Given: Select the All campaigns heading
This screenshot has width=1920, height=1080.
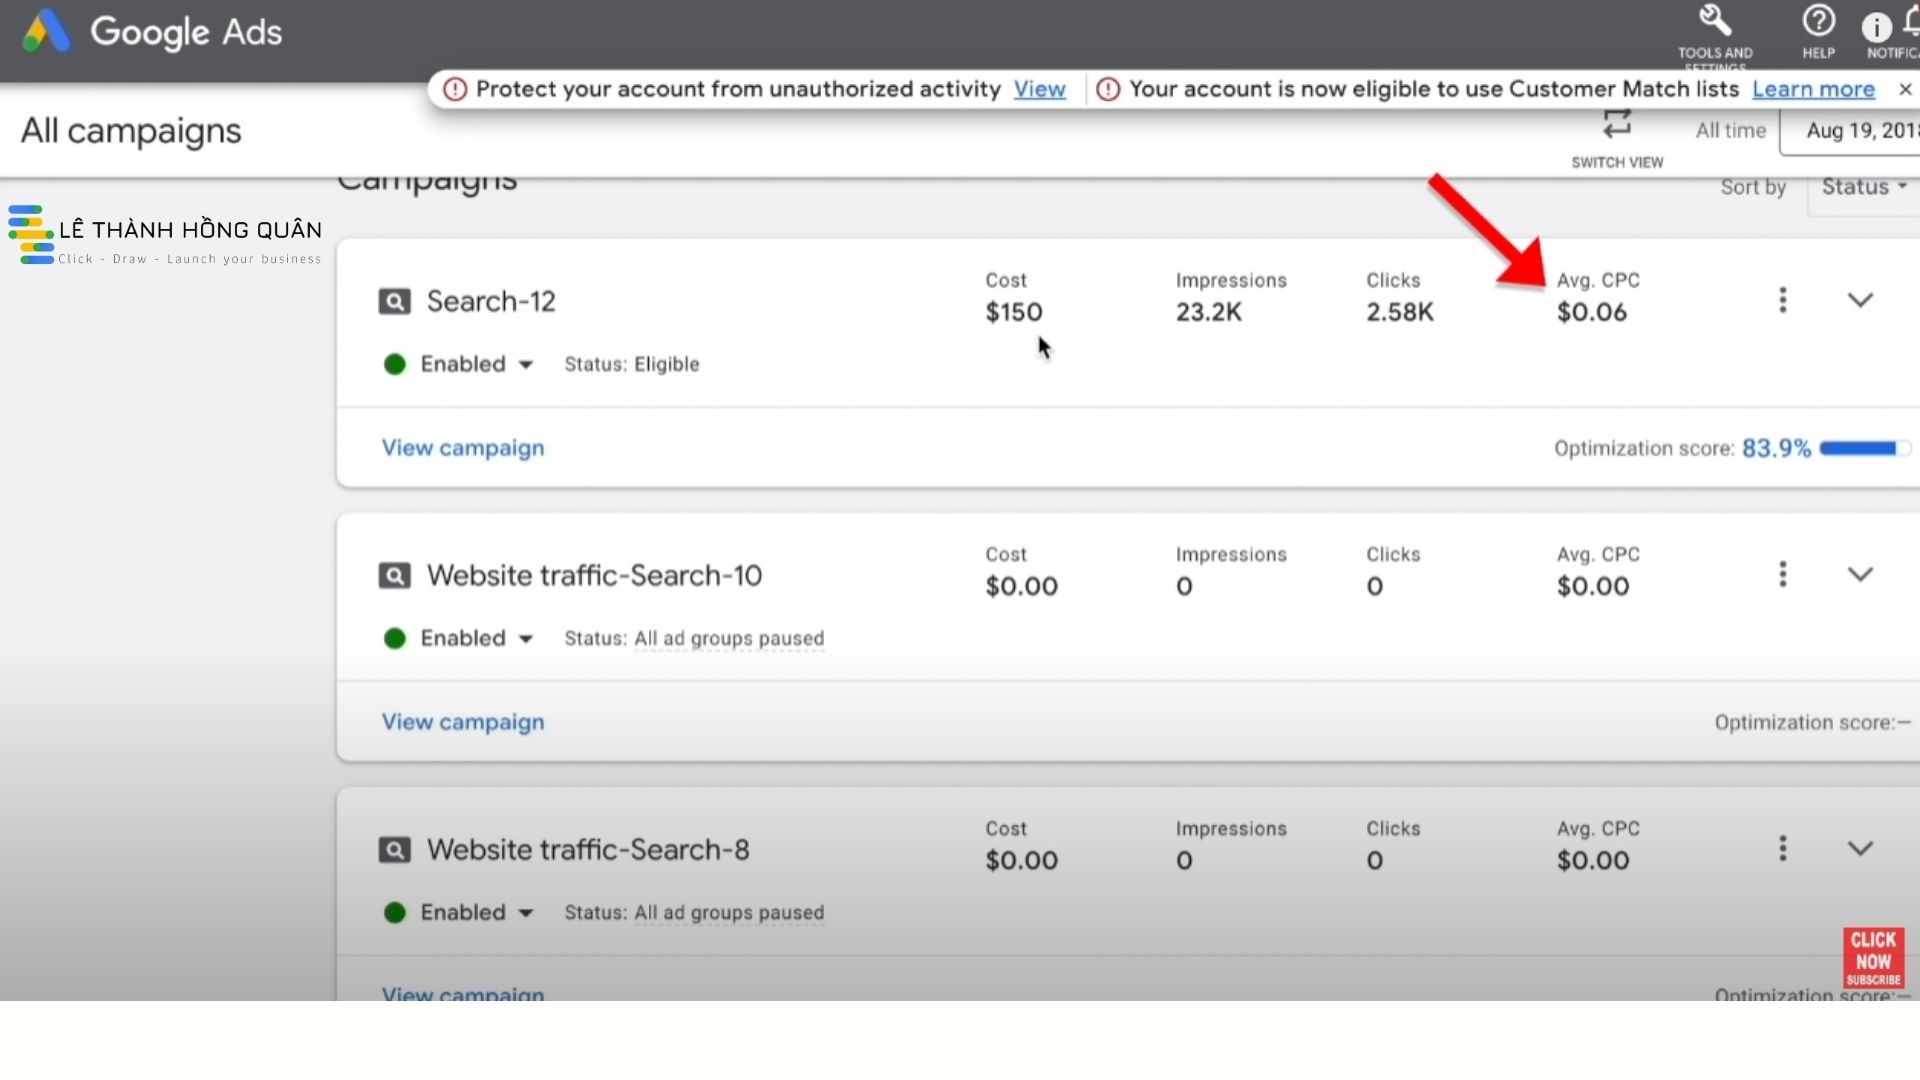Looking at the screenshot, I should (131, 131).
